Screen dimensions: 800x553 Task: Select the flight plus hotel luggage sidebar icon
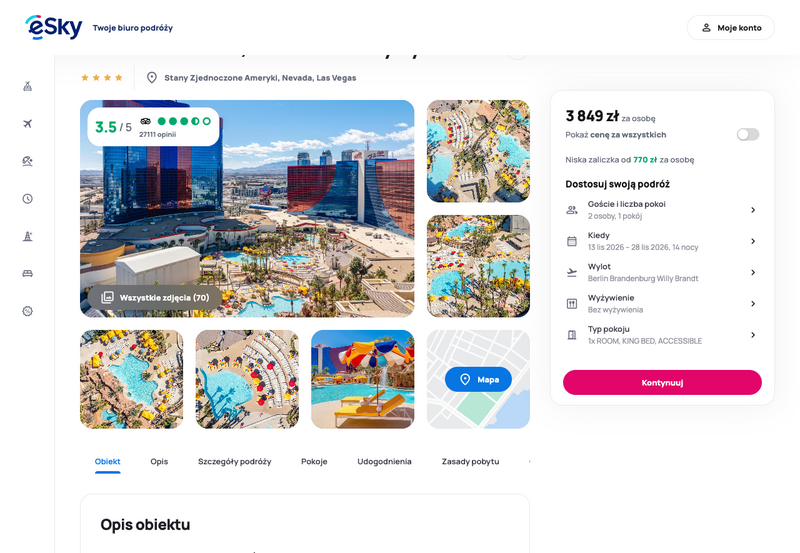[x=28, y=86]
